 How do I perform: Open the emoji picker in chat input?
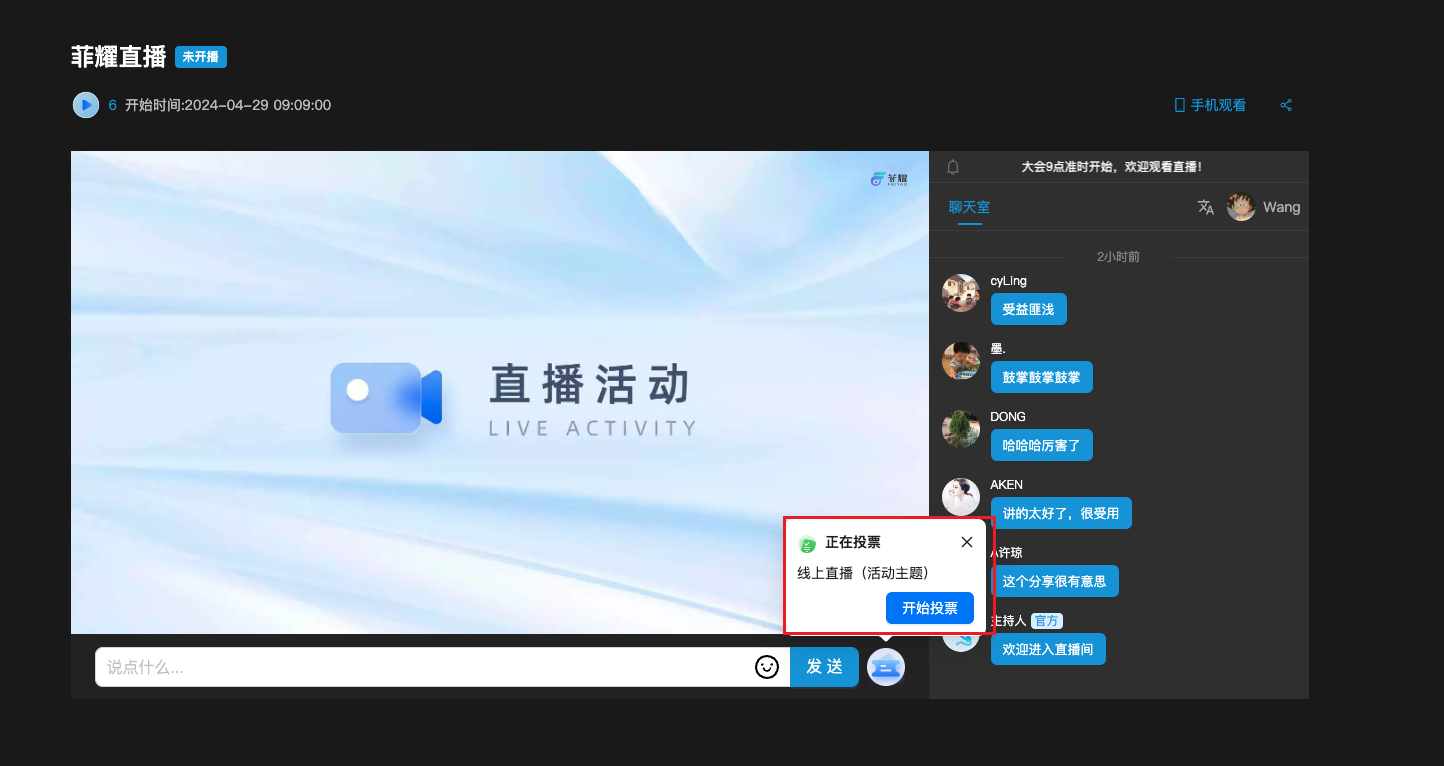pyautogui.click(x=767, y=667)
